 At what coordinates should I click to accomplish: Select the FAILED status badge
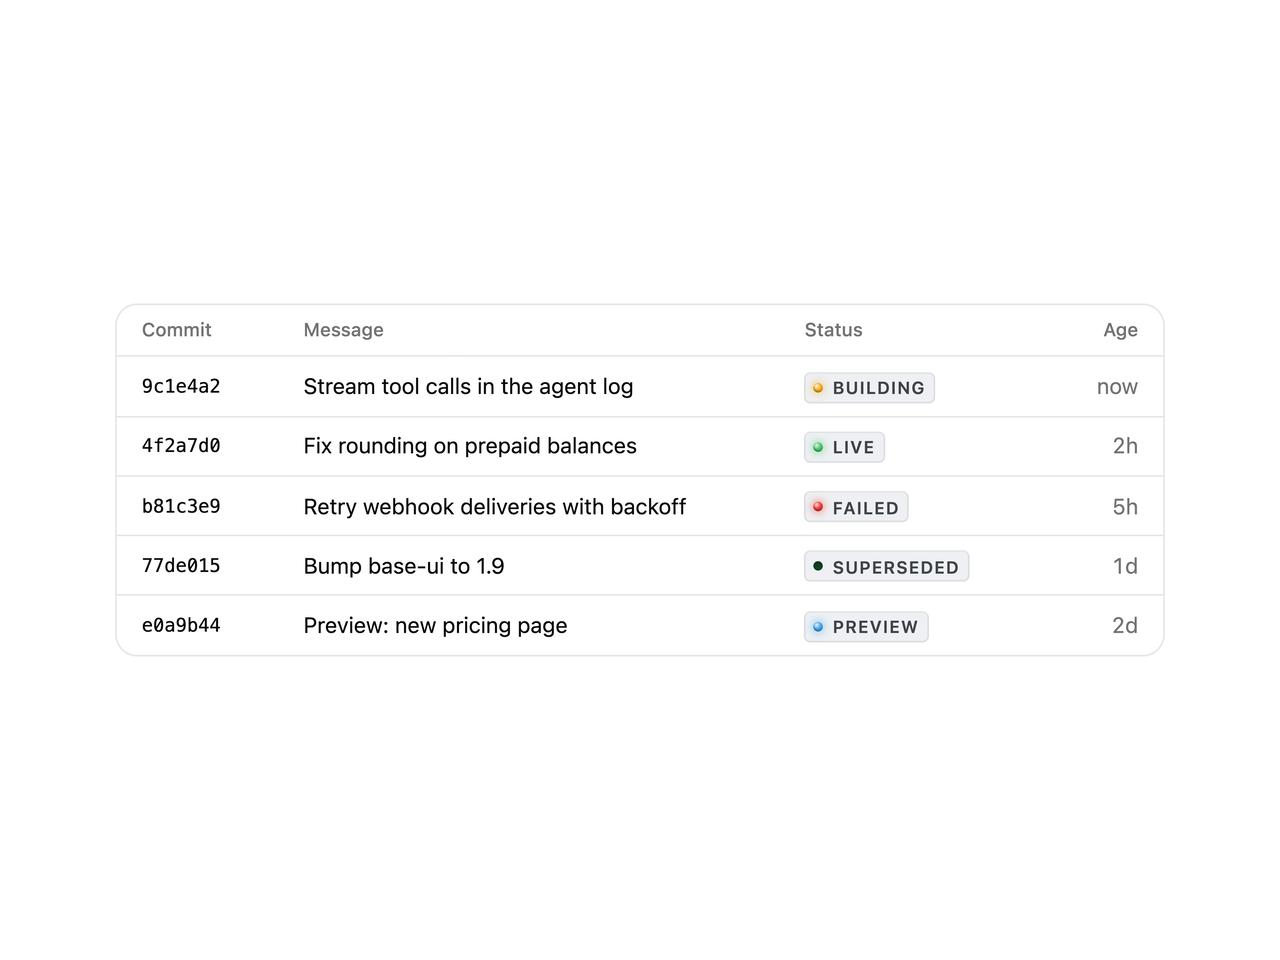pyautogui.click(x=856, y=507)
